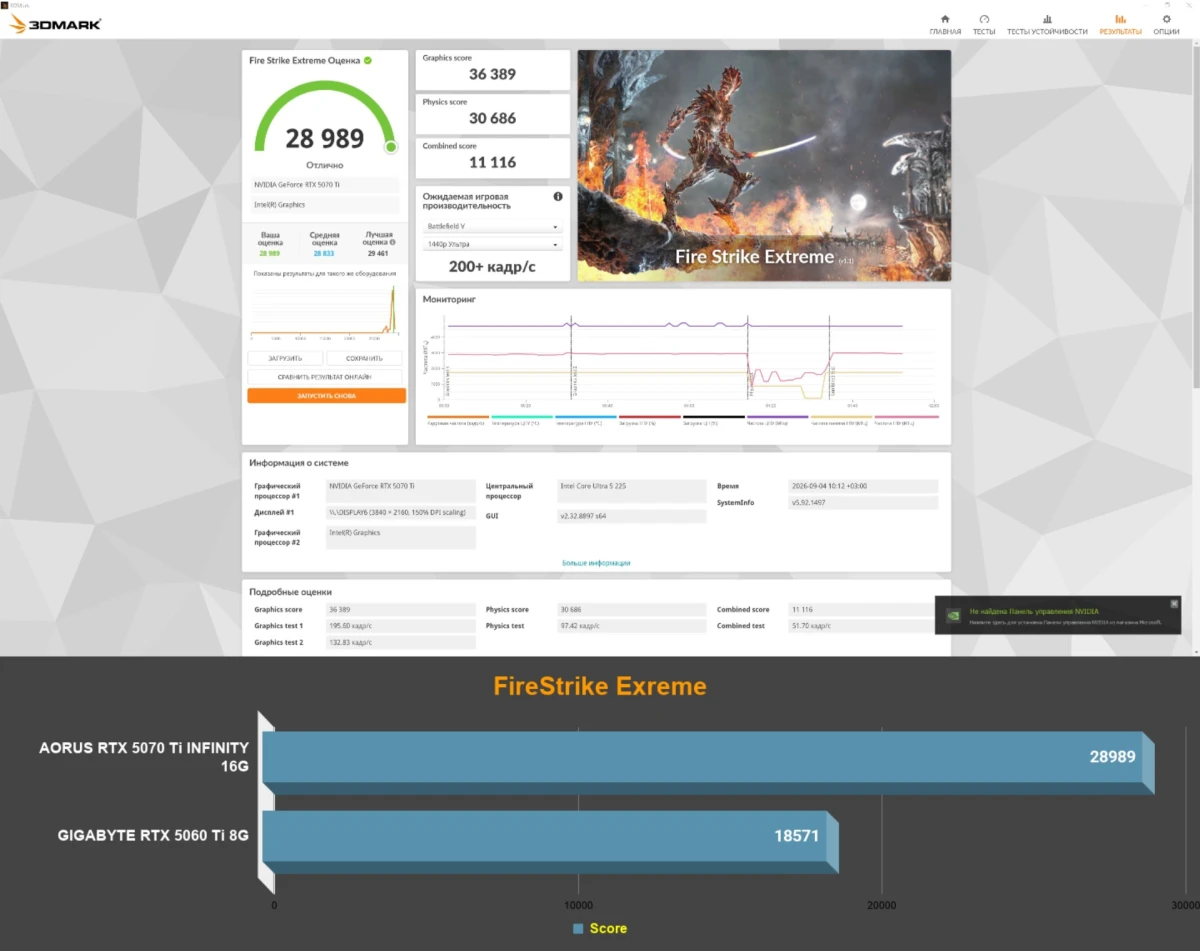Click the Intel Core Ultra 5 225 processor value

coord(632,490)
